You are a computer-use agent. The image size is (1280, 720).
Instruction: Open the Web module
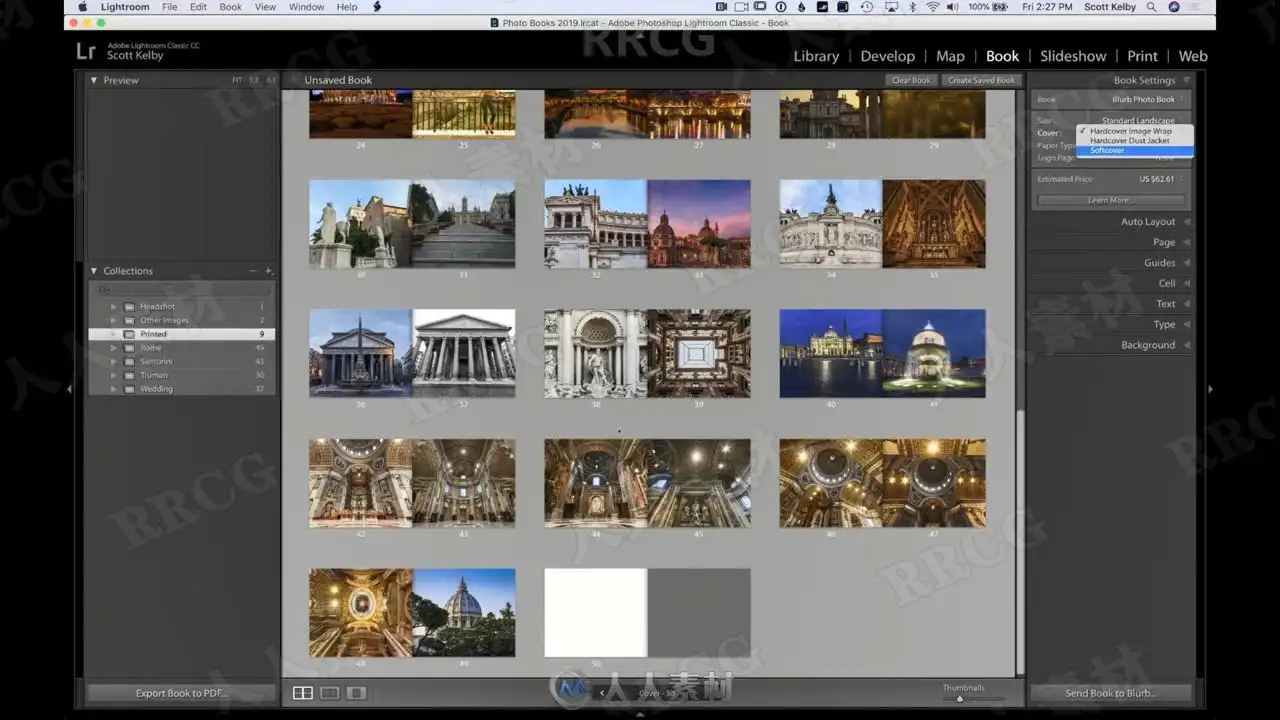click(x=1193, y=56)
